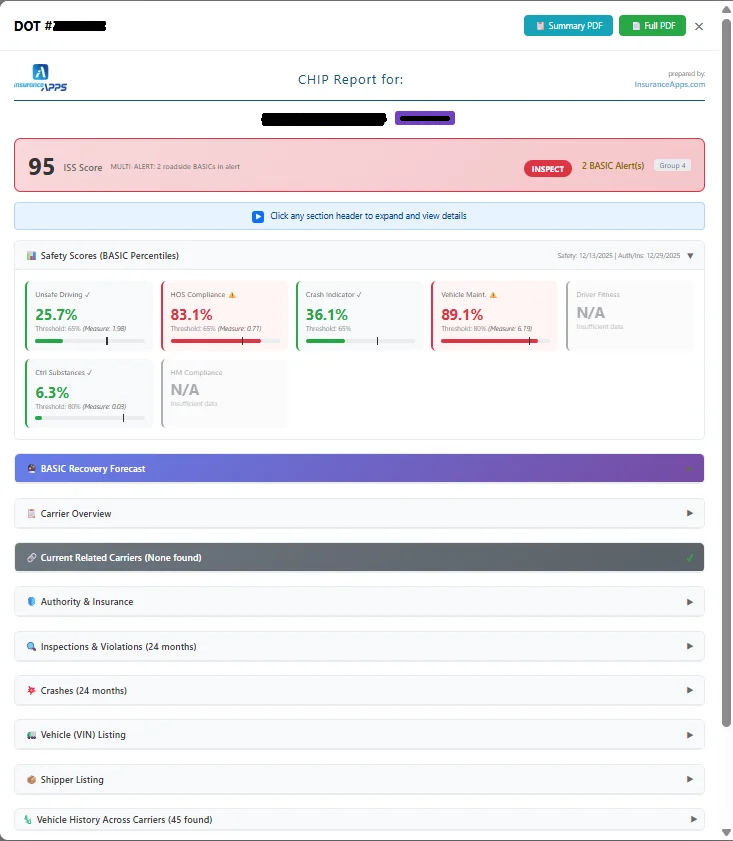The width and height of the screenshot is (733, 841).
Task: Click the Current Related Carriers (None found) header
Action: pyautogui.click(x=359, y=558)
